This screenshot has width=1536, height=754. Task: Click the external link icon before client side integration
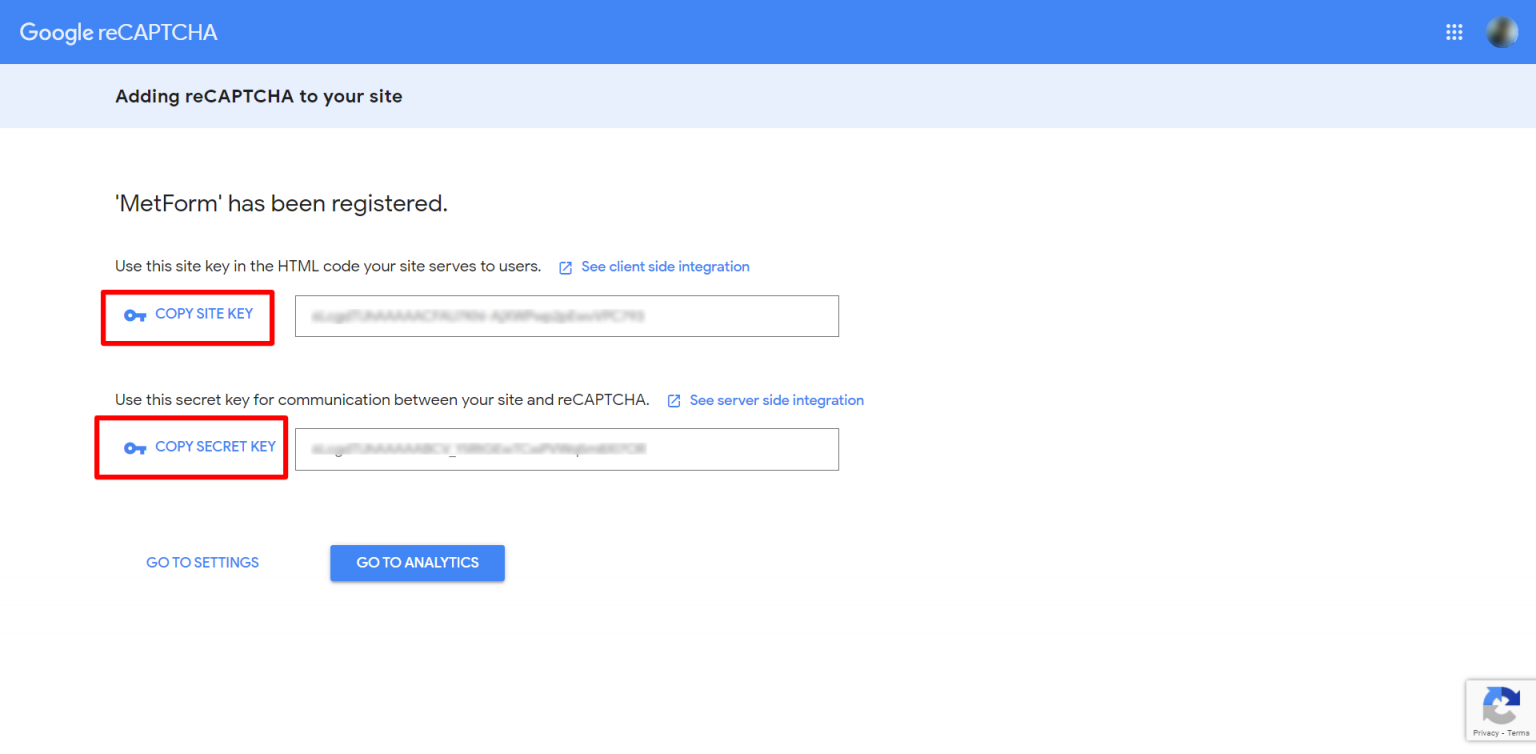565,267
